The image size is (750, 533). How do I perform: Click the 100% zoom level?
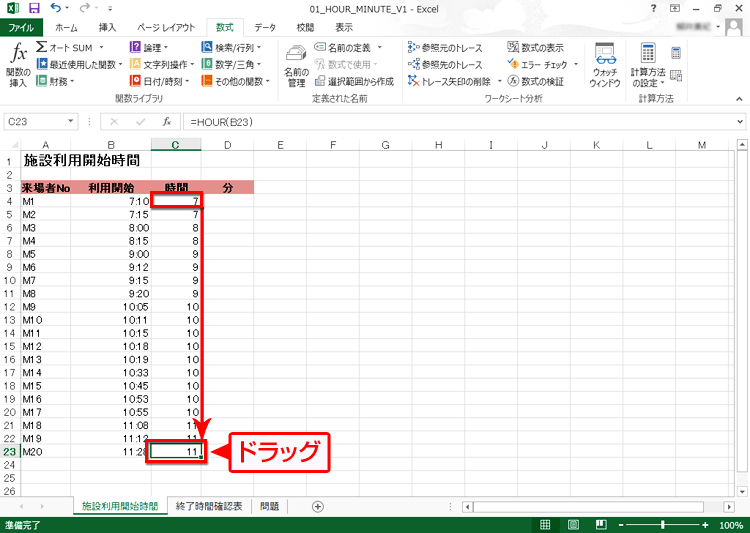point(731,525)
